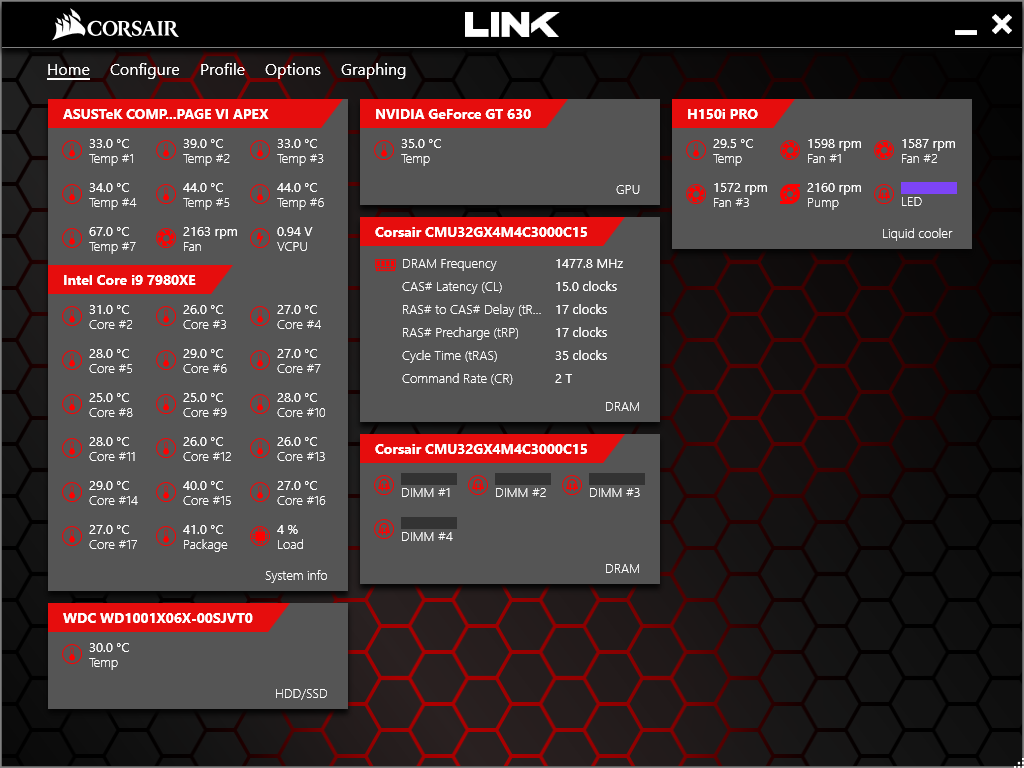Select the DIMM #2 LED icon
The height and width of the screenshot is (768, 1024).
point(478,485)
